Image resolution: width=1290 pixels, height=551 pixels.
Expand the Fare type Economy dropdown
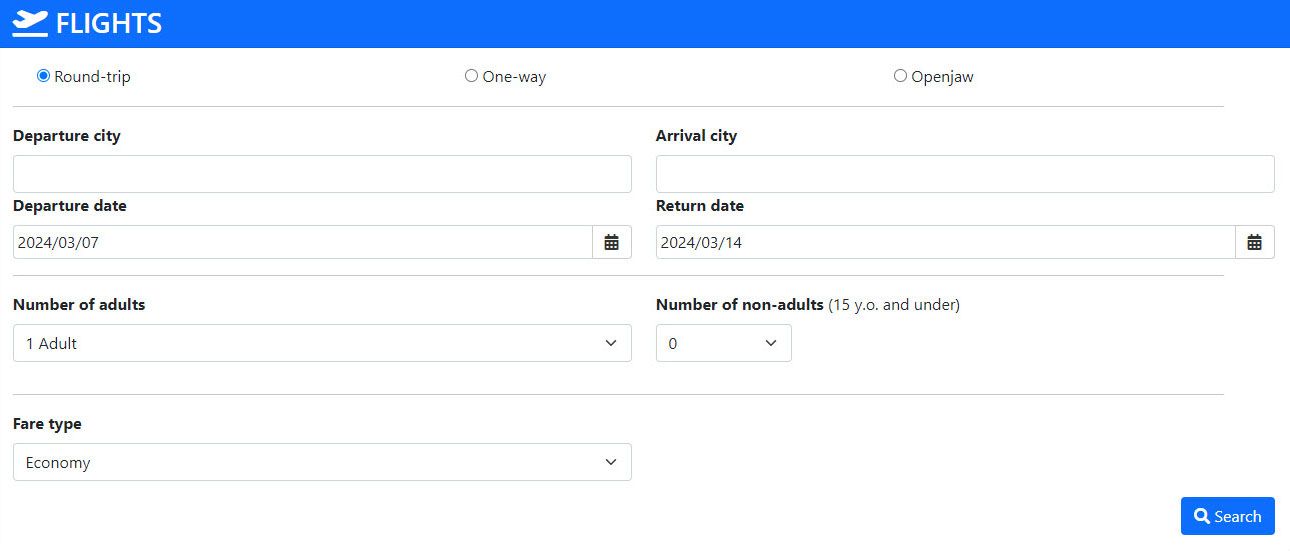tap(322, 462)
